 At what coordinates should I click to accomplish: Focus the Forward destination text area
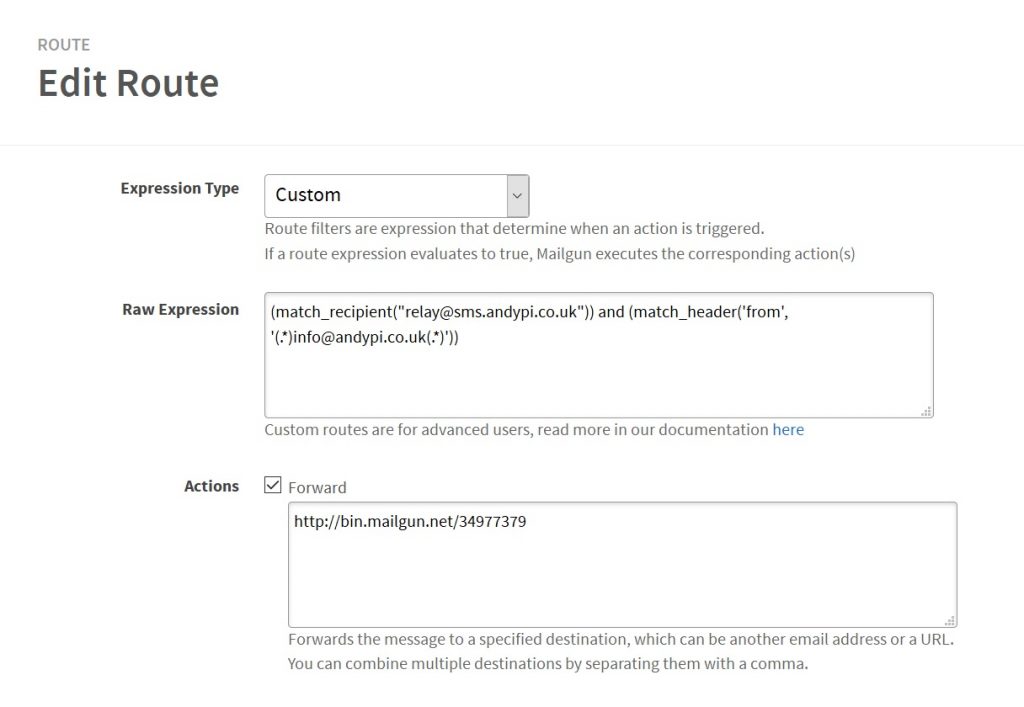pos(622,565)
